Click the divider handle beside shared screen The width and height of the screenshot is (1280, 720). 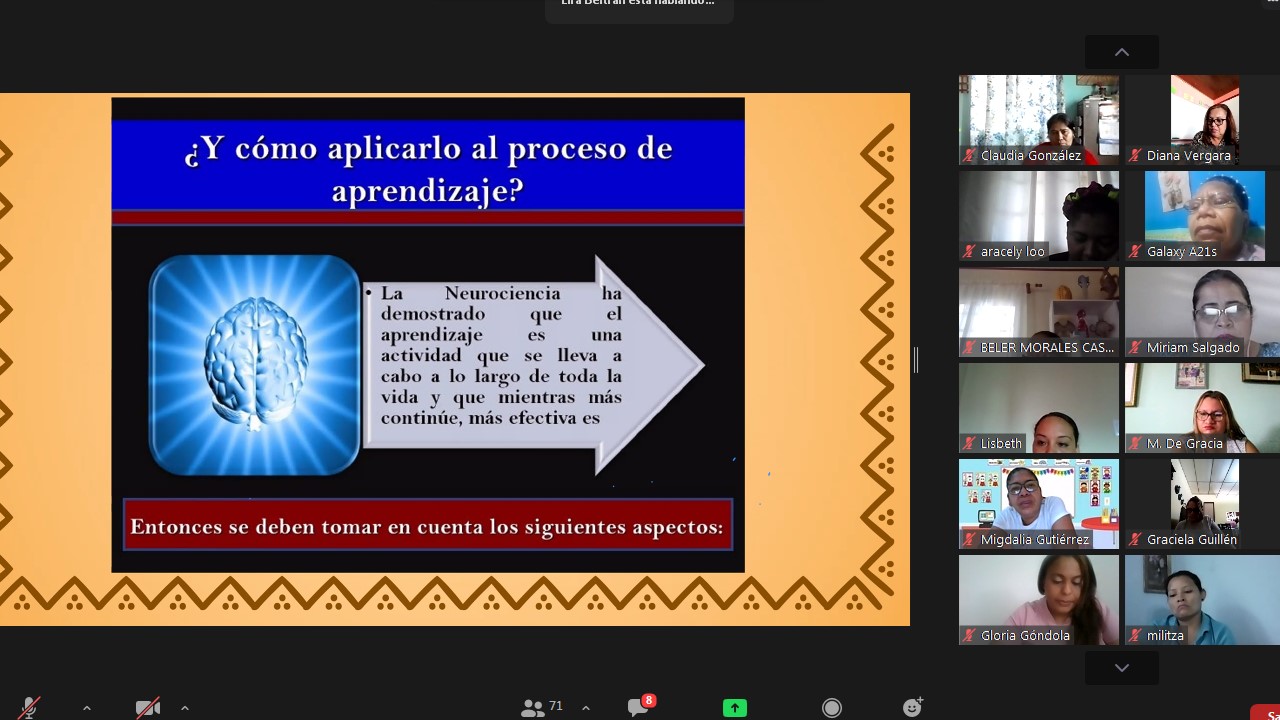pyautogui.click(x=916, y=360)
